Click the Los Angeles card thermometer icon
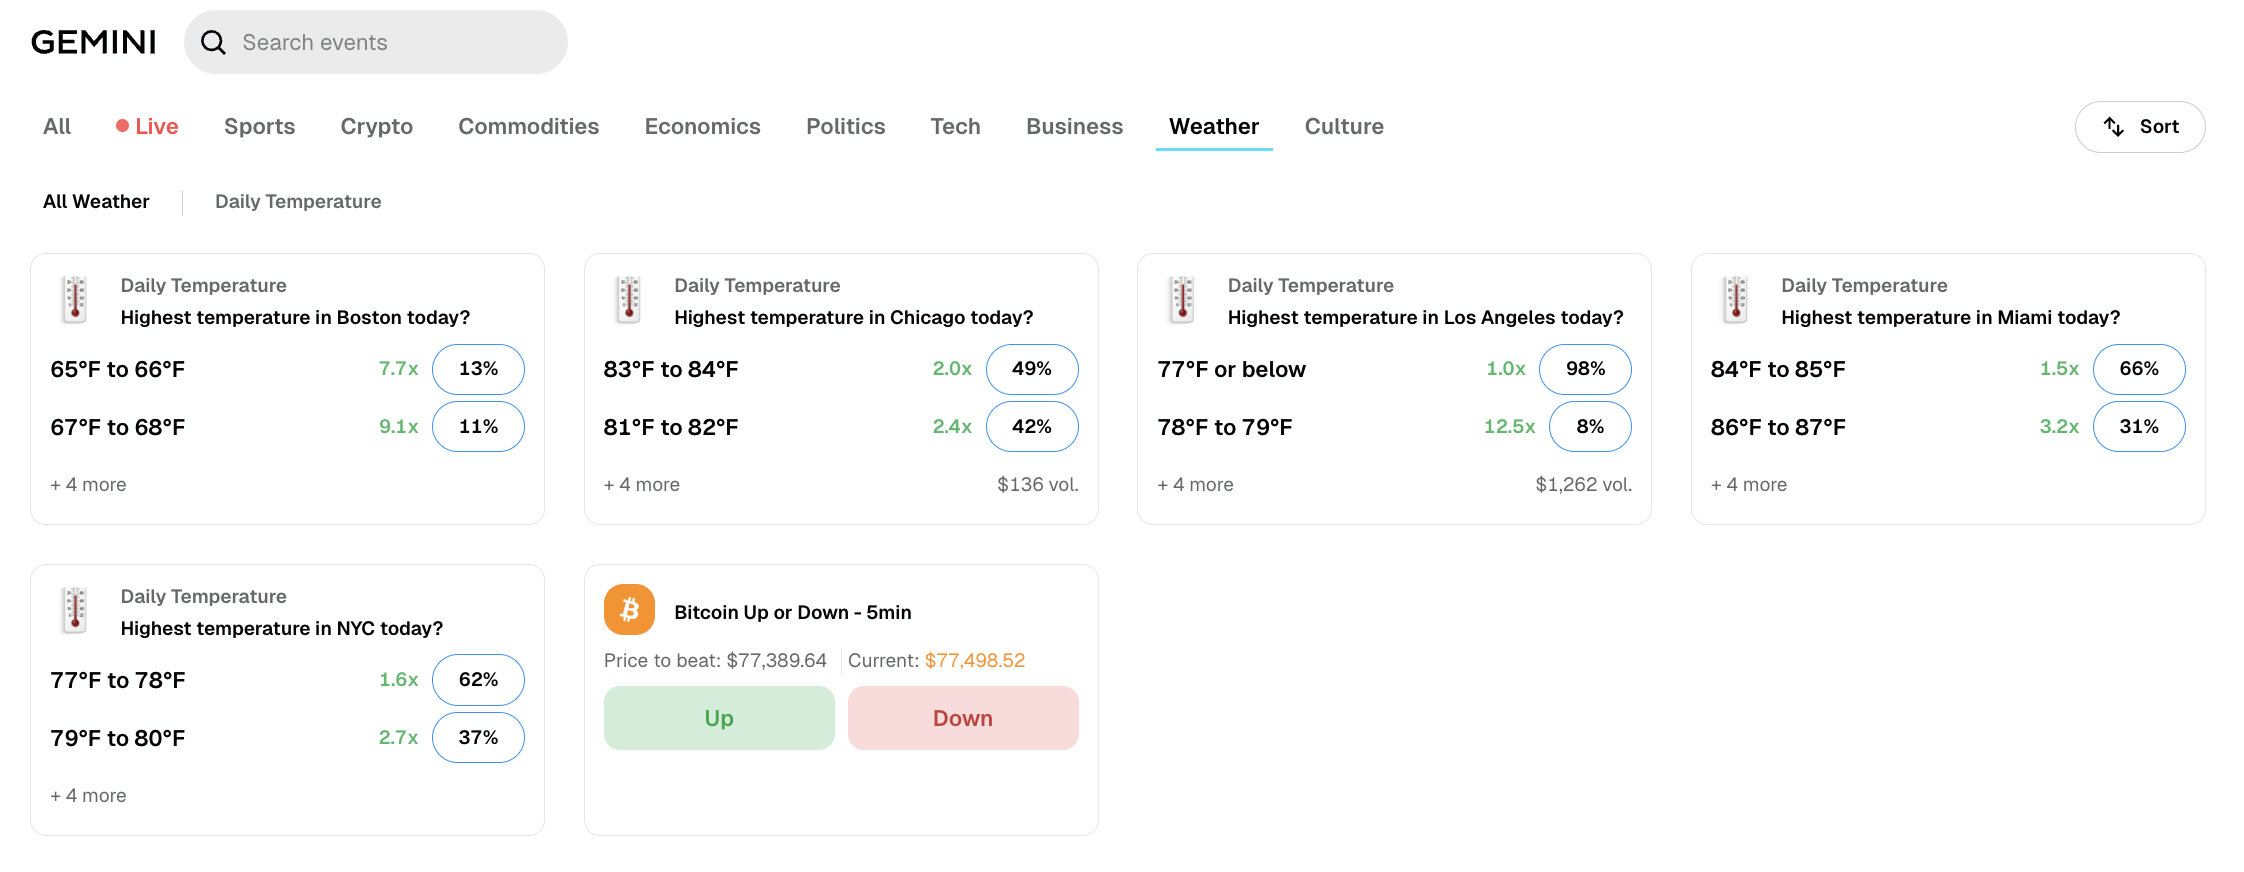2244x872 pixels. point(1182,299)
